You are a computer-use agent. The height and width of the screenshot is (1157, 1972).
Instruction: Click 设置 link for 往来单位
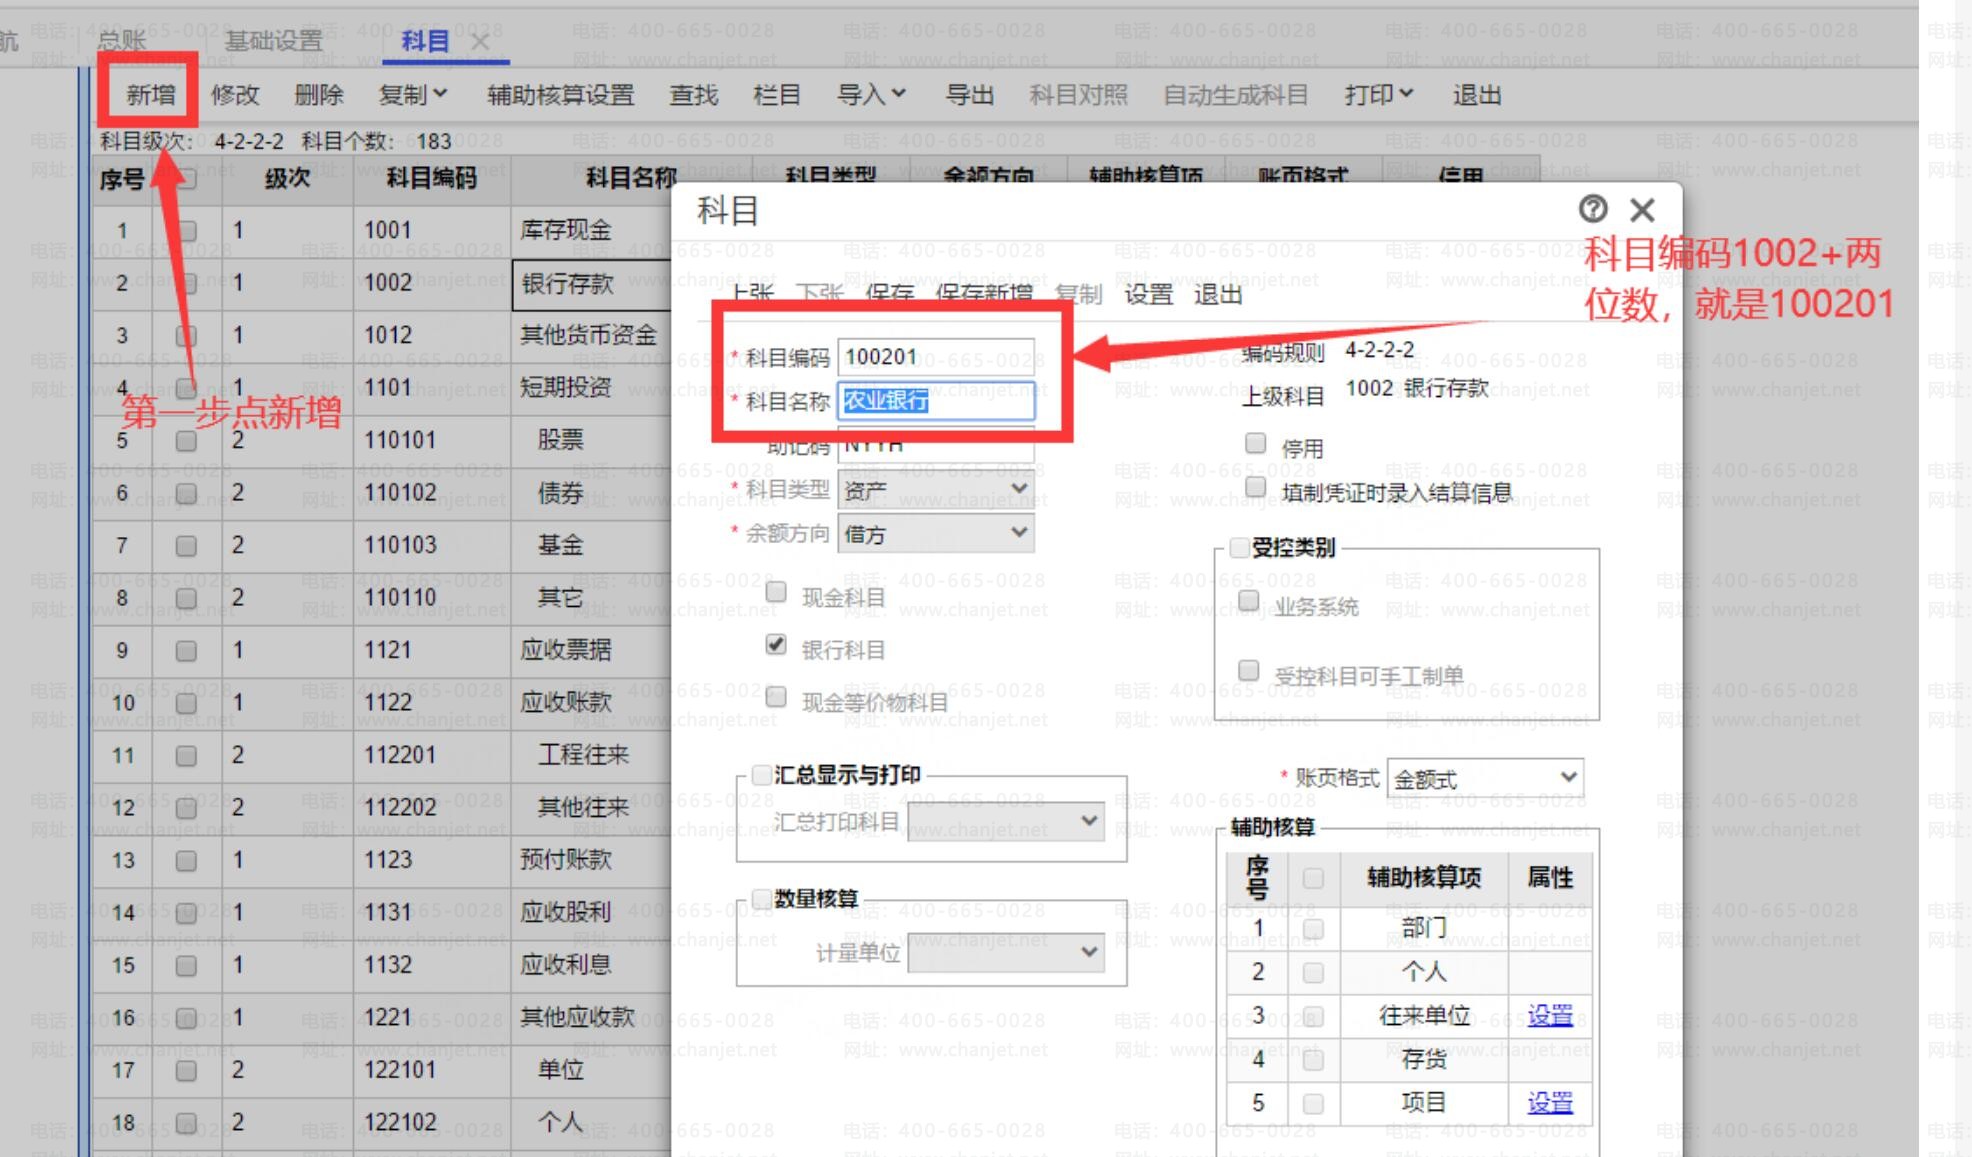(x=1549, y=1015)
